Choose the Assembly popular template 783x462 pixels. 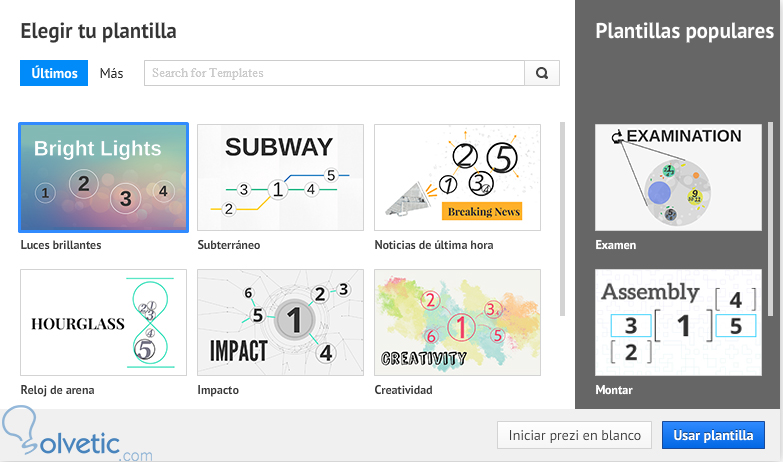pyautogui.click(x=678, y=322)
